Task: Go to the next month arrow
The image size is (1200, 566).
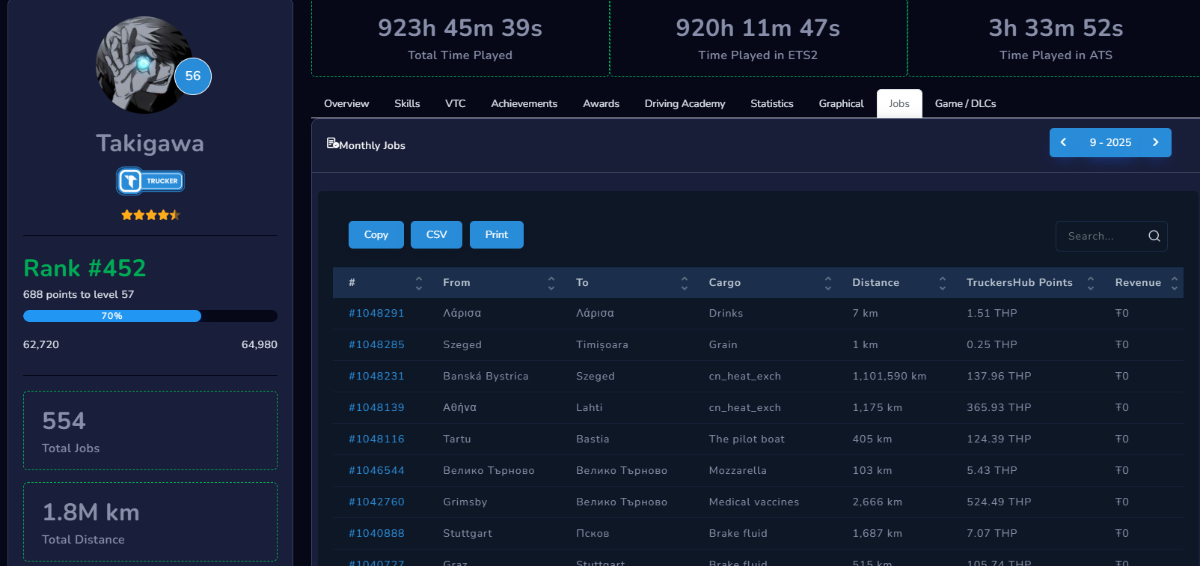Action: click(1155, 143)
